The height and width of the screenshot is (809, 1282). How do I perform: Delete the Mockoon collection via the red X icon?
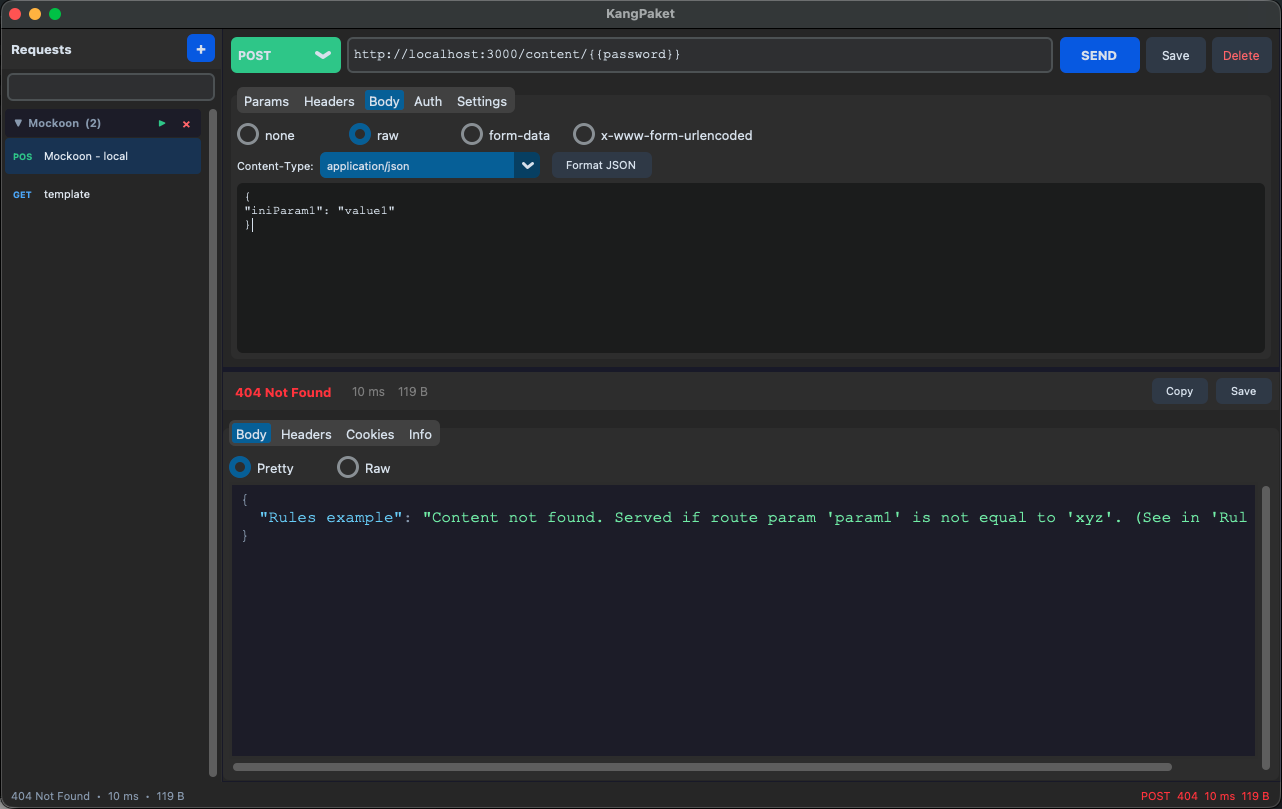185,123
